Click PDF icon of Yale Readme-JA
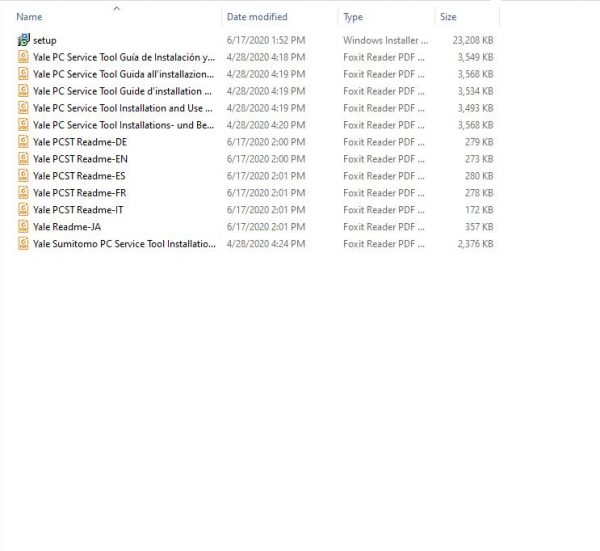The height and width of the screenshot is (551, 600). [23, 227]
